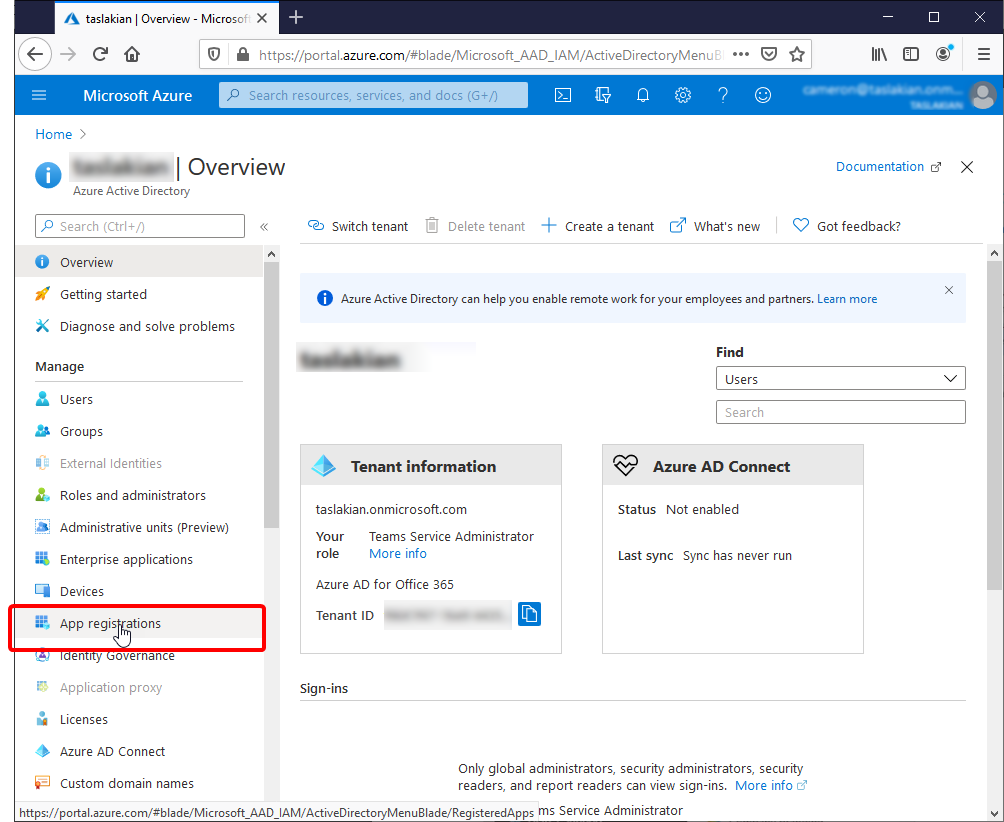
Task: Dismiss the remote work info banner
Action: pos(949,290)
